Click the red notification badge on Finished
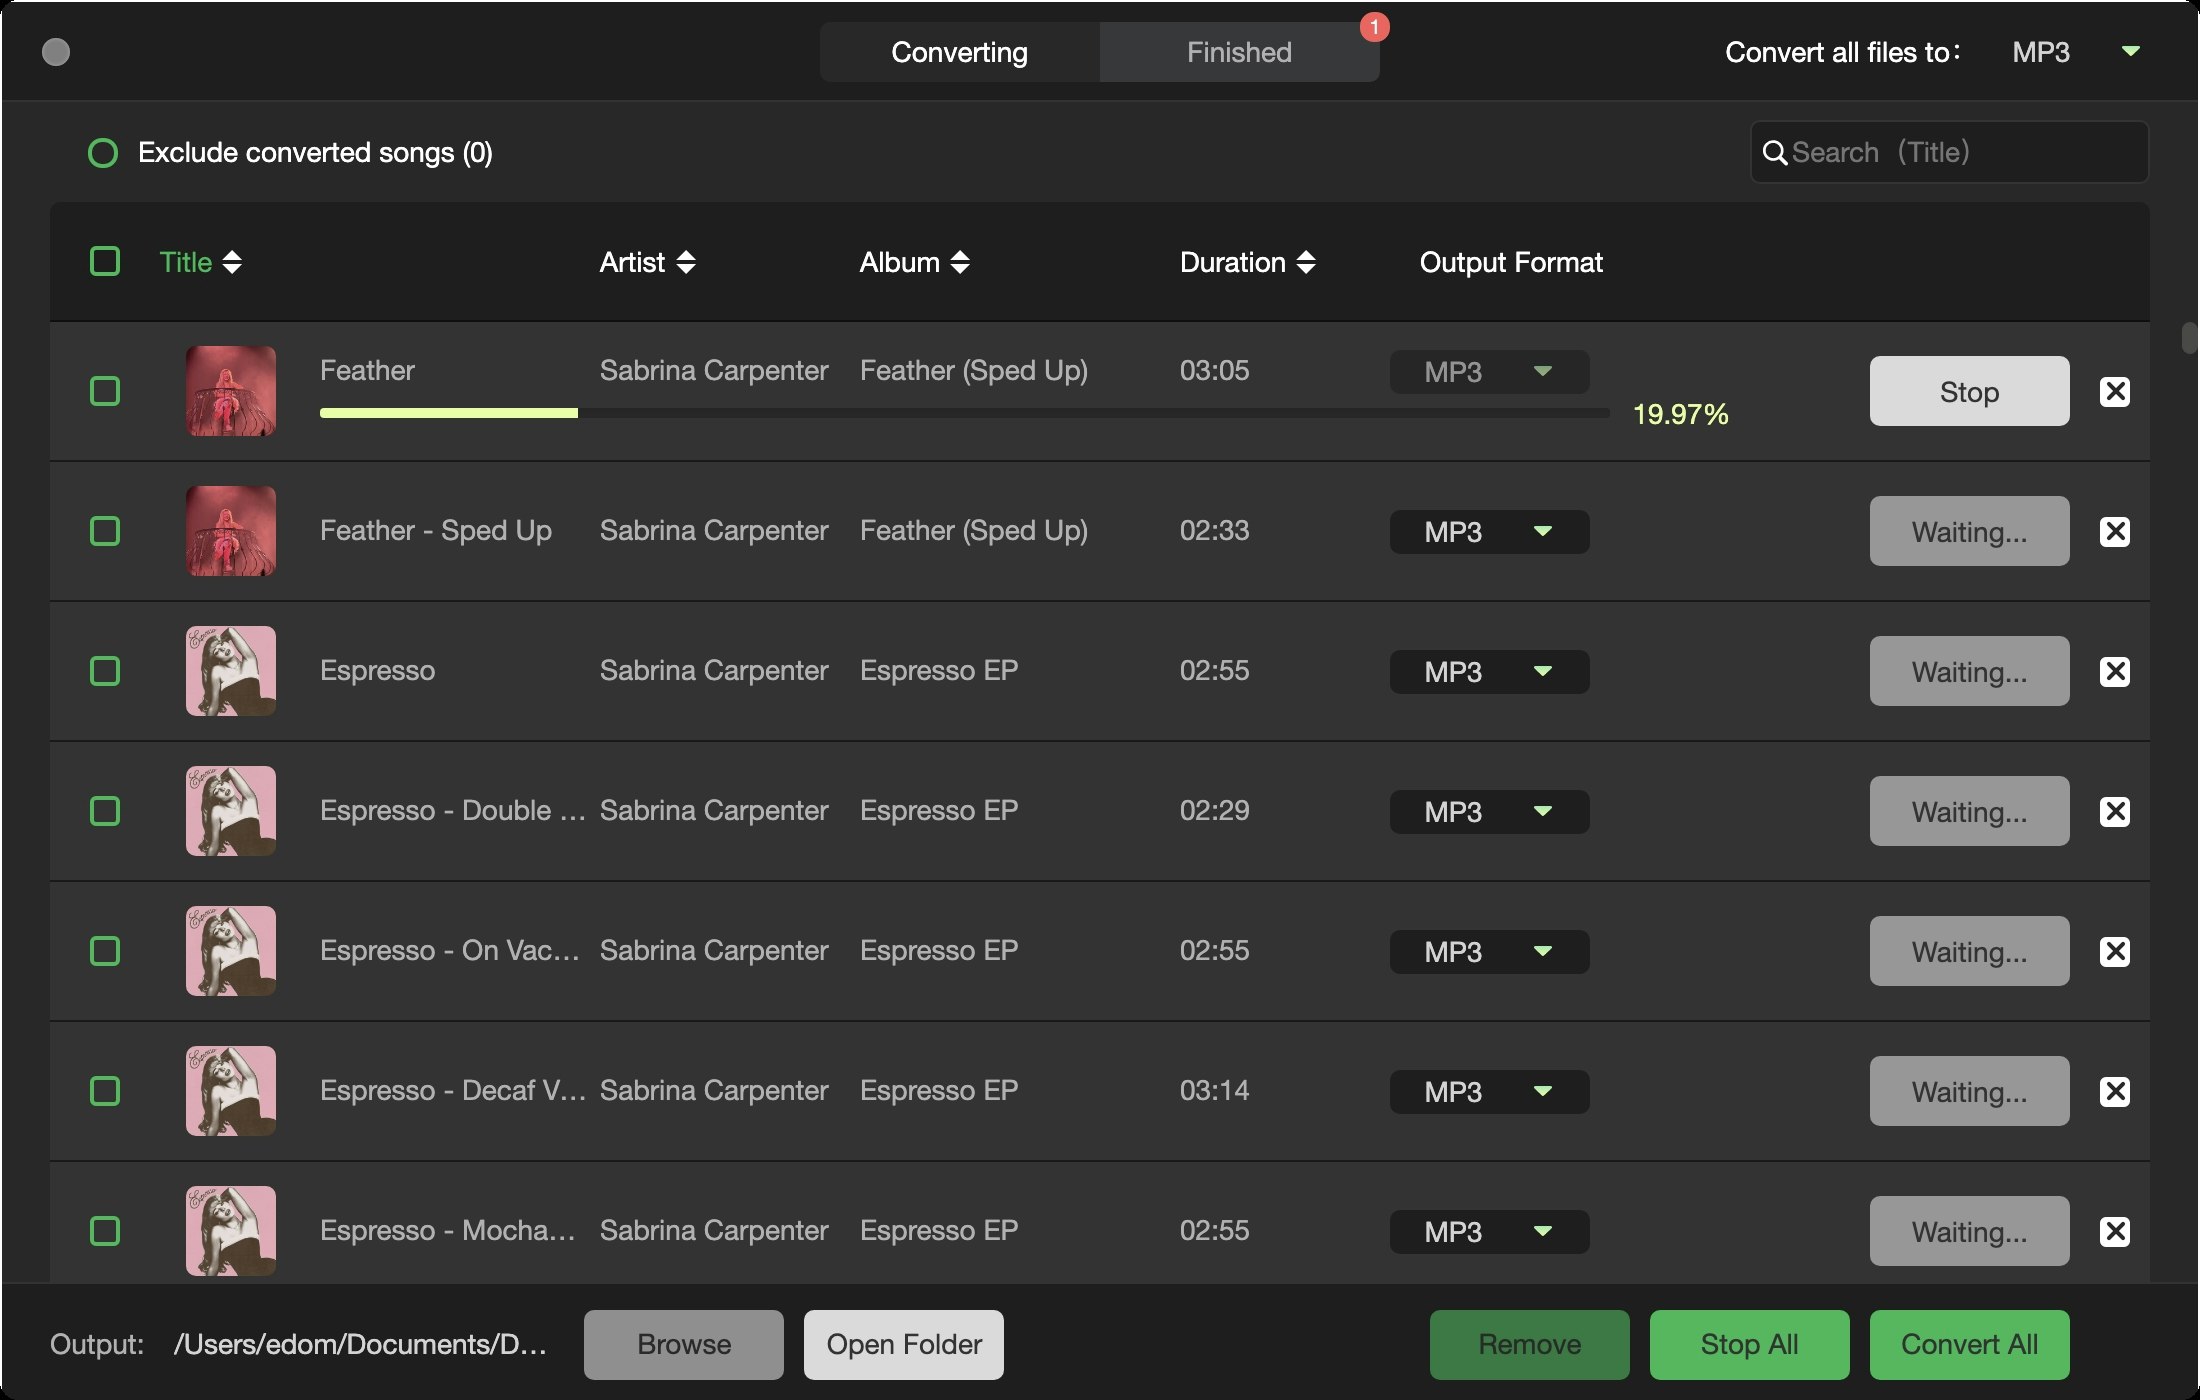 tap(1375, 27)
